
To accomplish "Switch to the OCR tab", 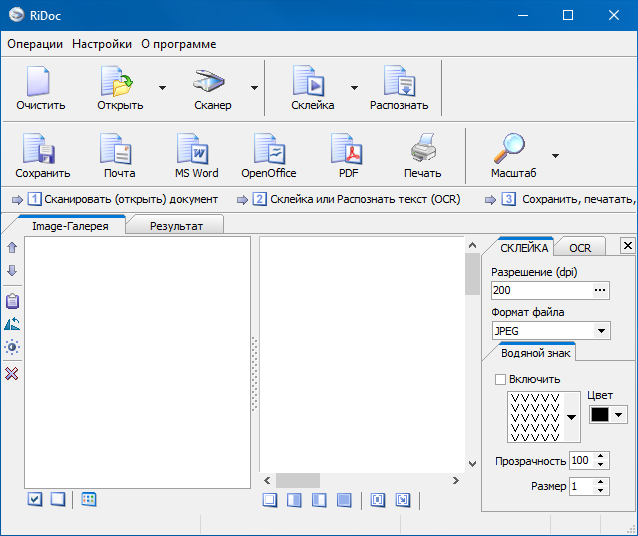I will click(580, 248).
